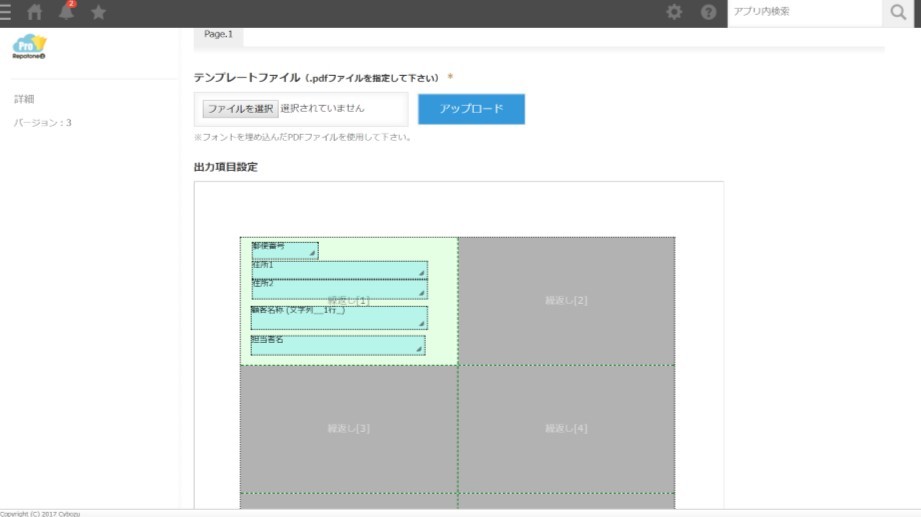The width and height of the screenshot is (921, 517).
Task: Click the blue アップロード button
Action: coord(471,109)
